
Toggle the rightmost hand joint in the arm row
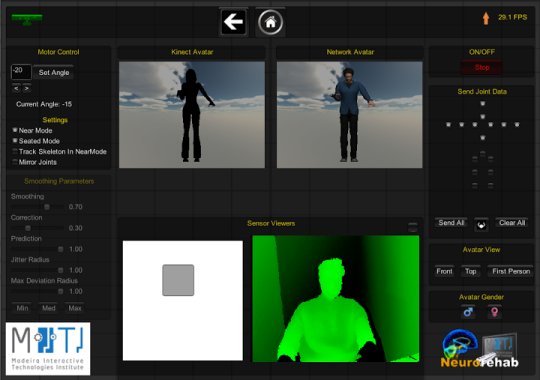517,124
